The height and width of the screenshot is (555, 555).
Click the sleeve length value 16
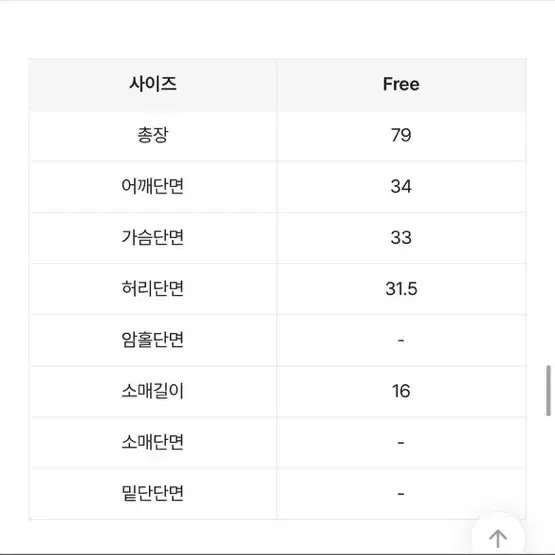(x=401, y=391)
